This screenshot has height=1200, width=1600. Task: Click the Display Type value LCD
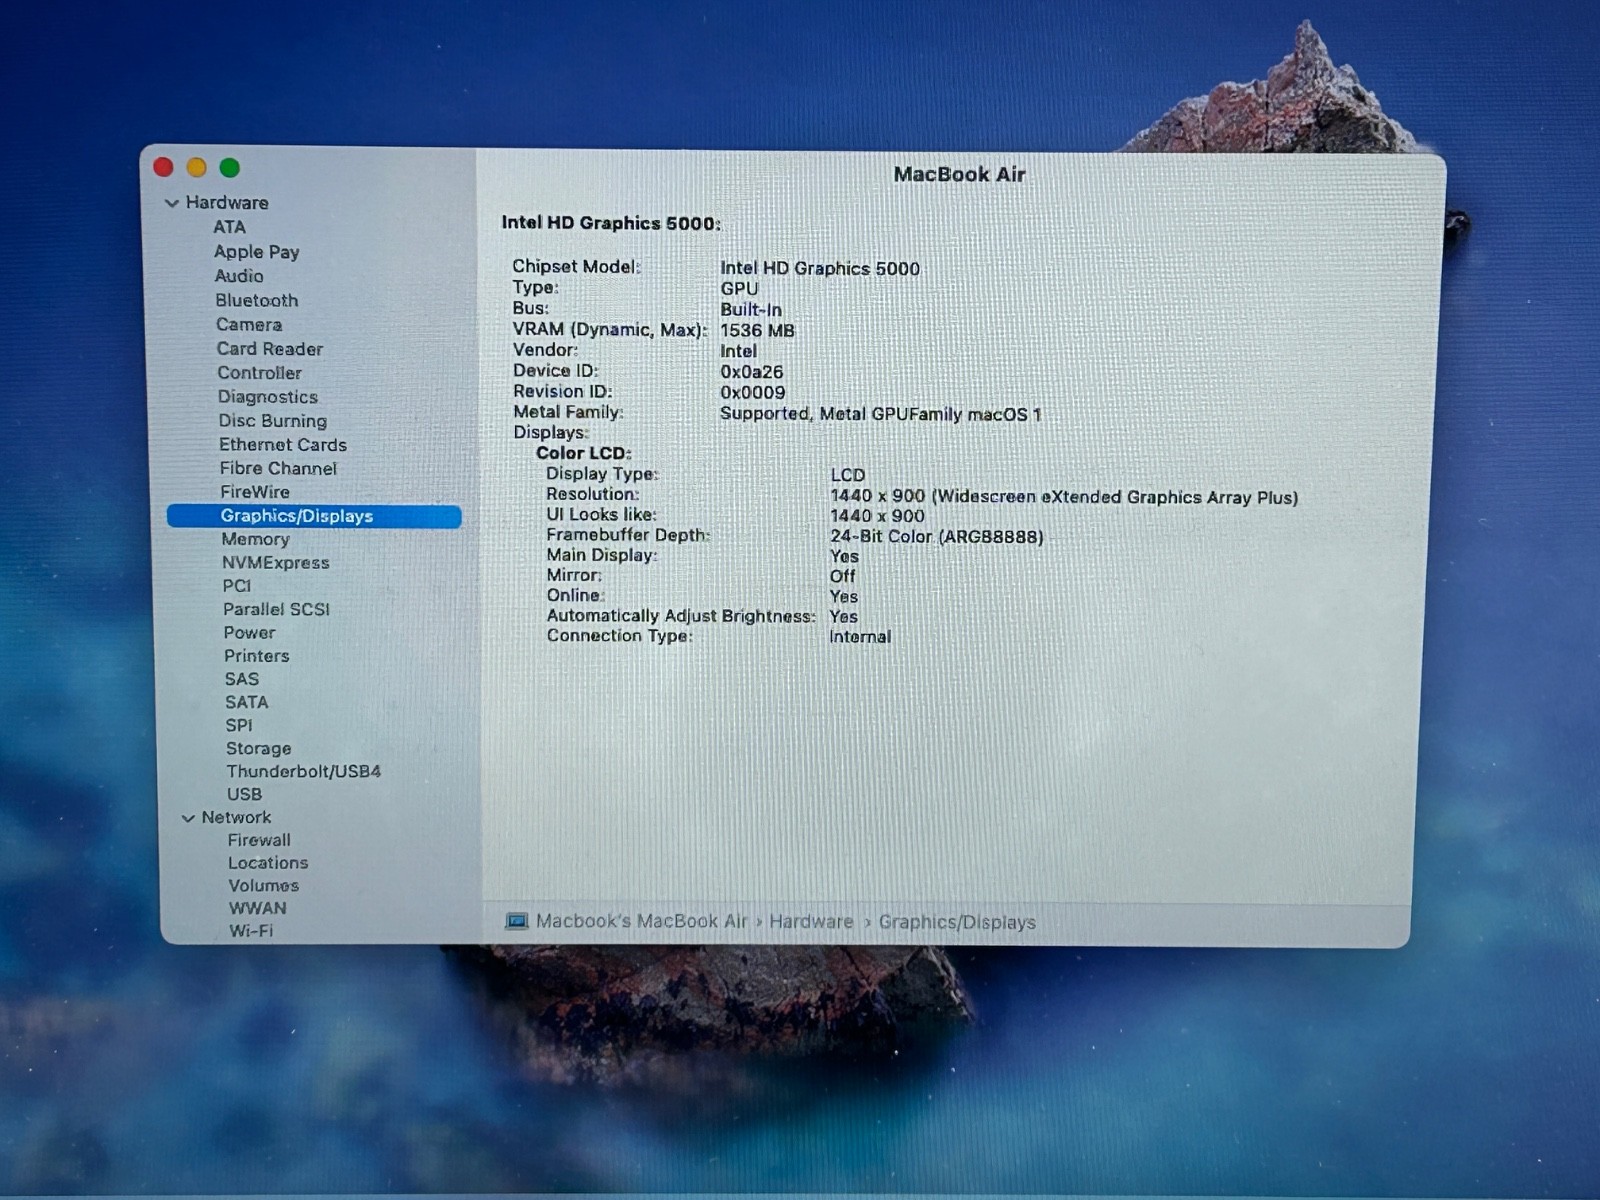(847, 475)
